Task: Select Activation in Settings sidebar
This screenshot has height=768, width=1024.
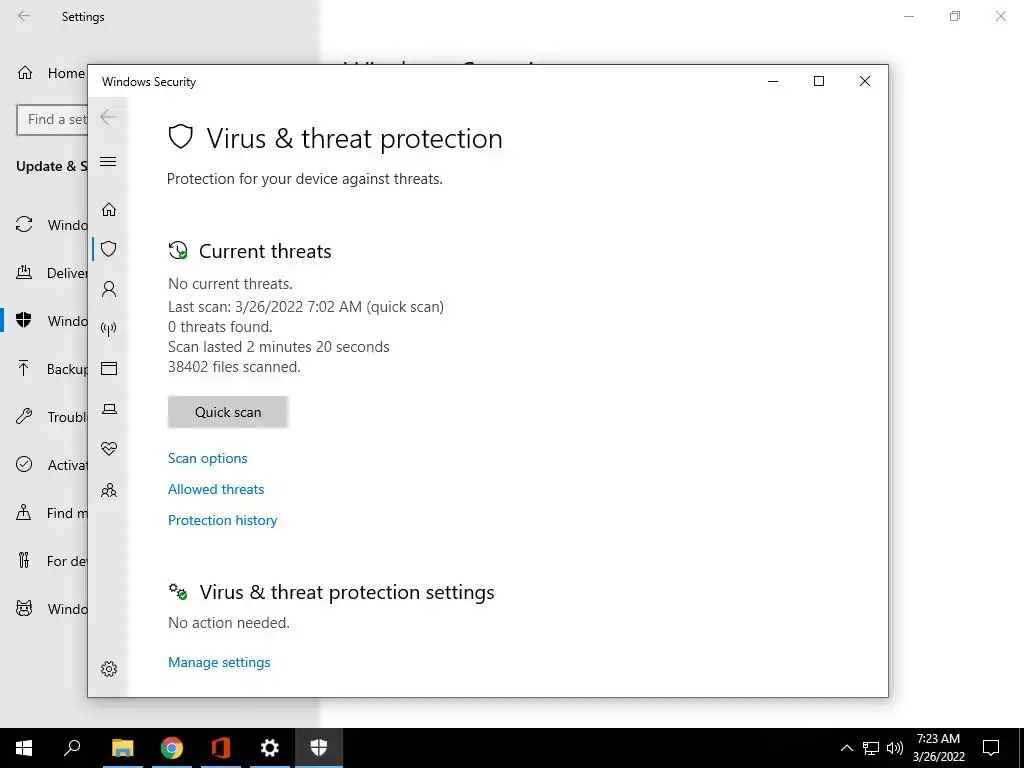Action: pyautogui.click(x=51, y=465)
